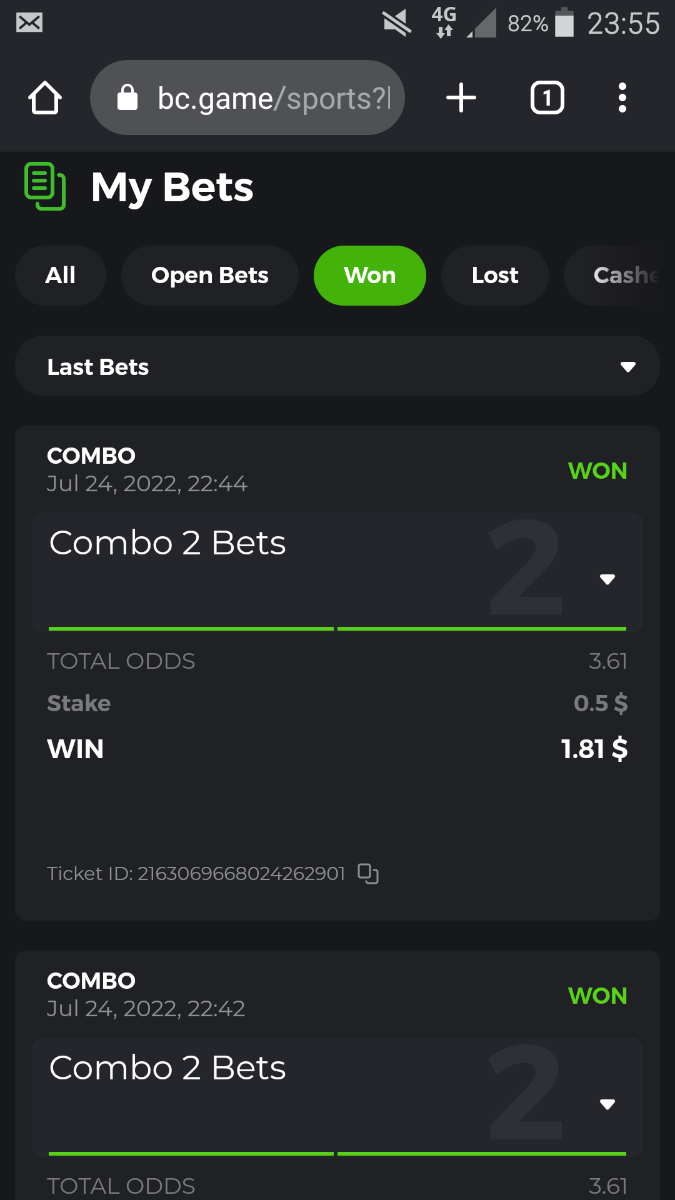The width and height of the screenshot is (675, 1200).
Task: Tap the green My Bets icon
Action: 45,187
